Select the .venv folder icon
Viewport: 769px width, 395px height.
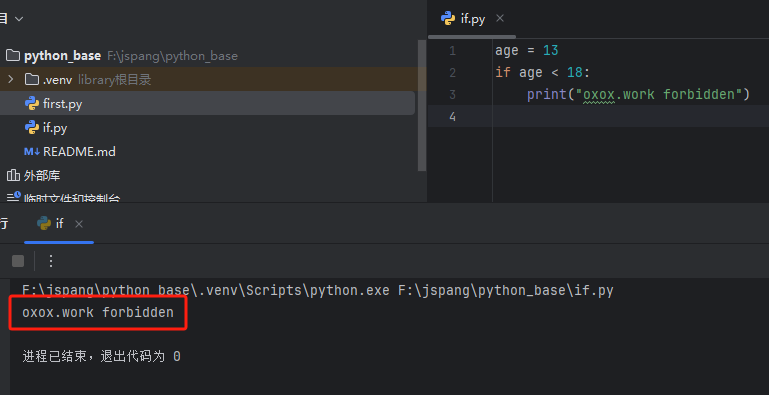(x=32, y=79)
